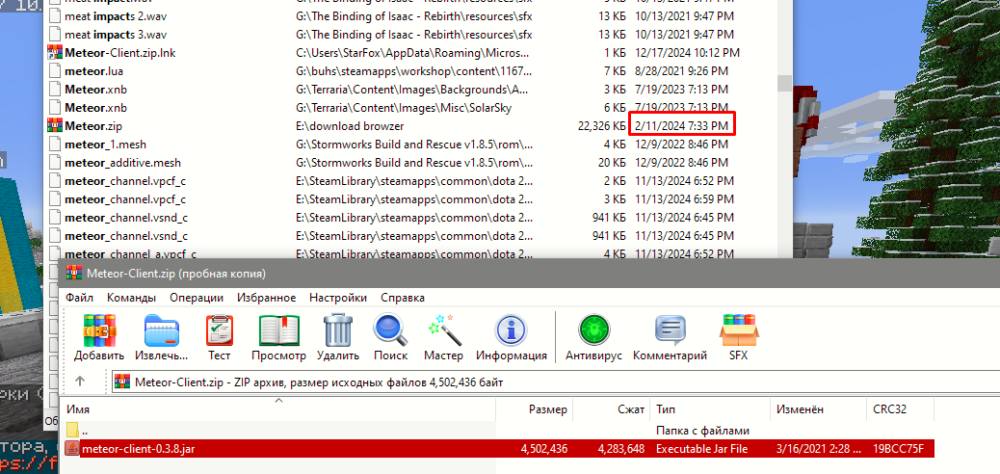This screenshot has width=1000, height=474.
Task: Click file icon of meteor_1.mesh row
Action: (55, 144)
